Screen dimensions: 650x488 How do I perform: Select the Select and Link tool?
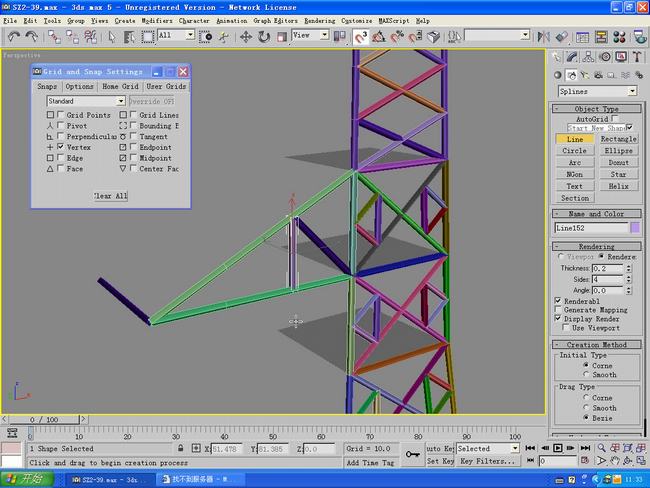pos(54,37)
